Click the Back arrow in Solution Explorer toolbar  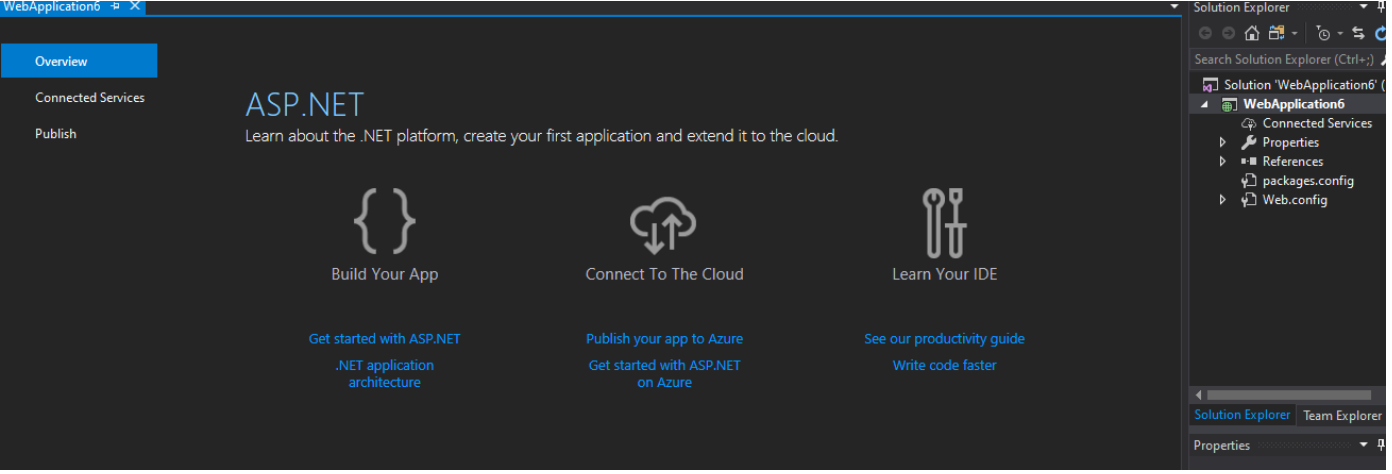pyautogui.click(x=1205, y=33)
